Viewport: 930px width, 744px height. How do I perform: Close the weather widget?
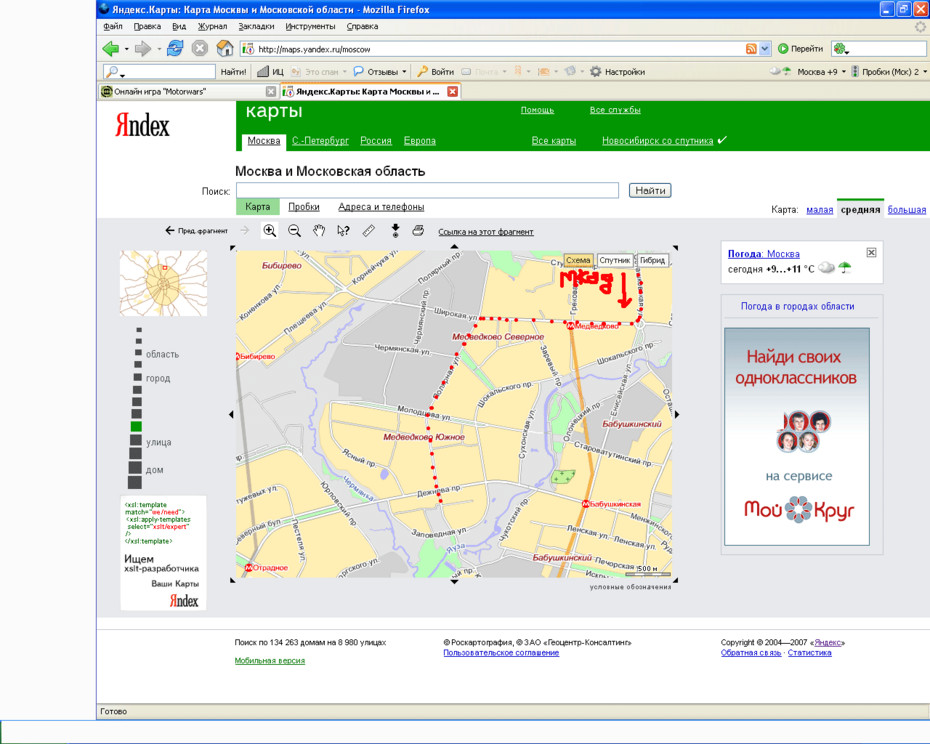(871, 253)
